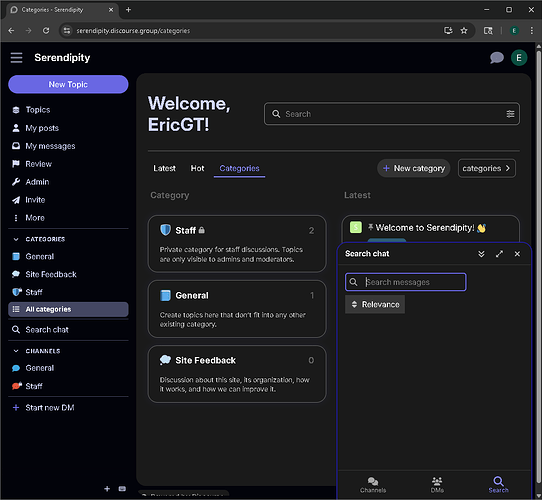Click the tab search icon in toolbar
Screen dimensions: 542x500
(488, 31)
